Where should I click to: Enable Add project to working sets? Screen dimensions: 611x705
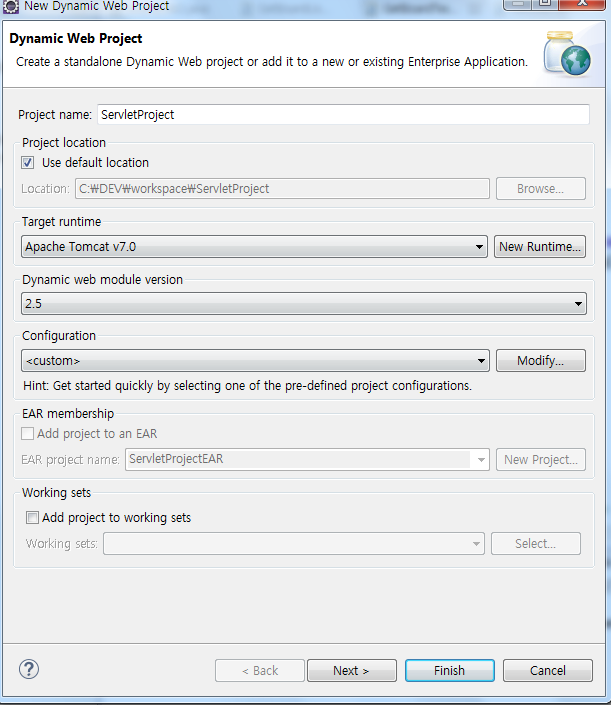point(32,518)
